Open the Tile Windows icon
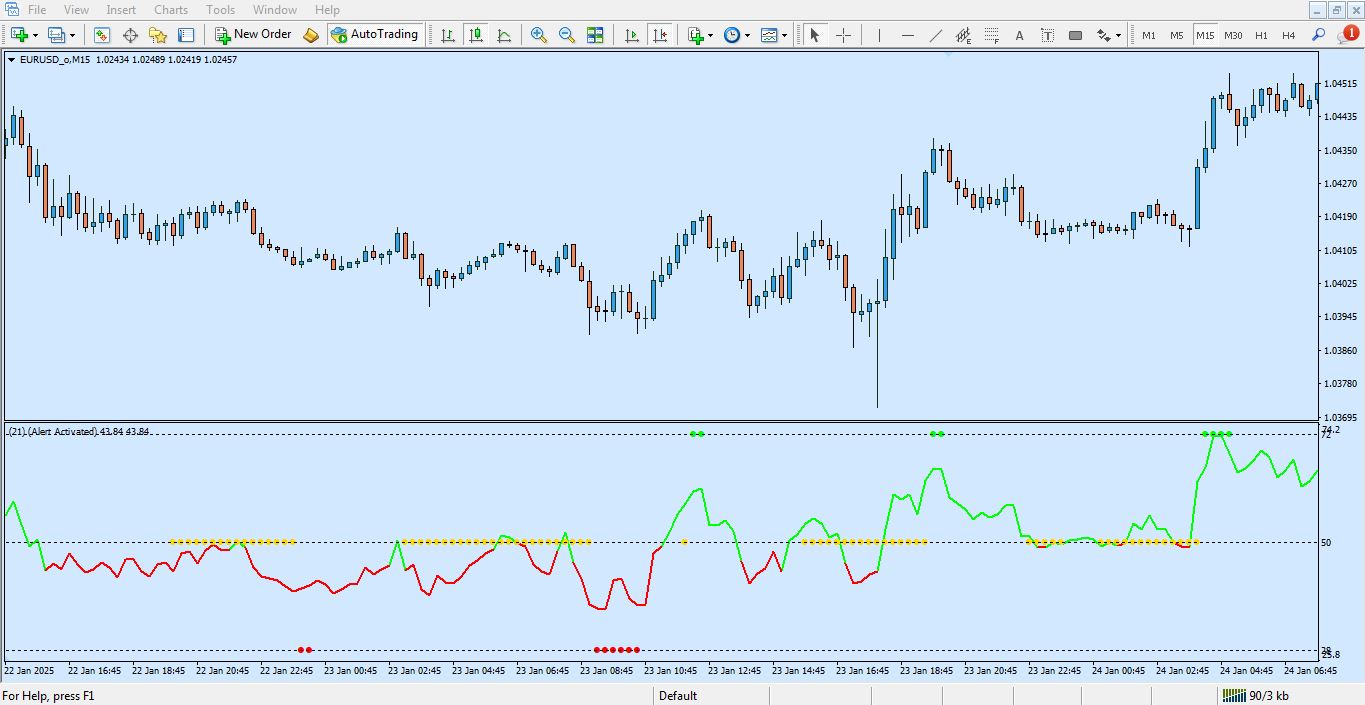Viewport: 1365px width, 705px height. click(x=595, y=35)
